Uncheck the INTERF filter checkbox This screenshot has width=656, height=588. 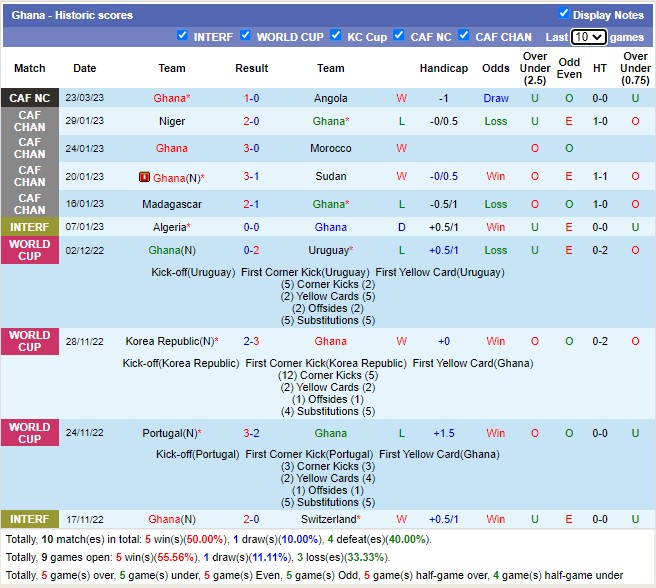[x=182, y=36]
